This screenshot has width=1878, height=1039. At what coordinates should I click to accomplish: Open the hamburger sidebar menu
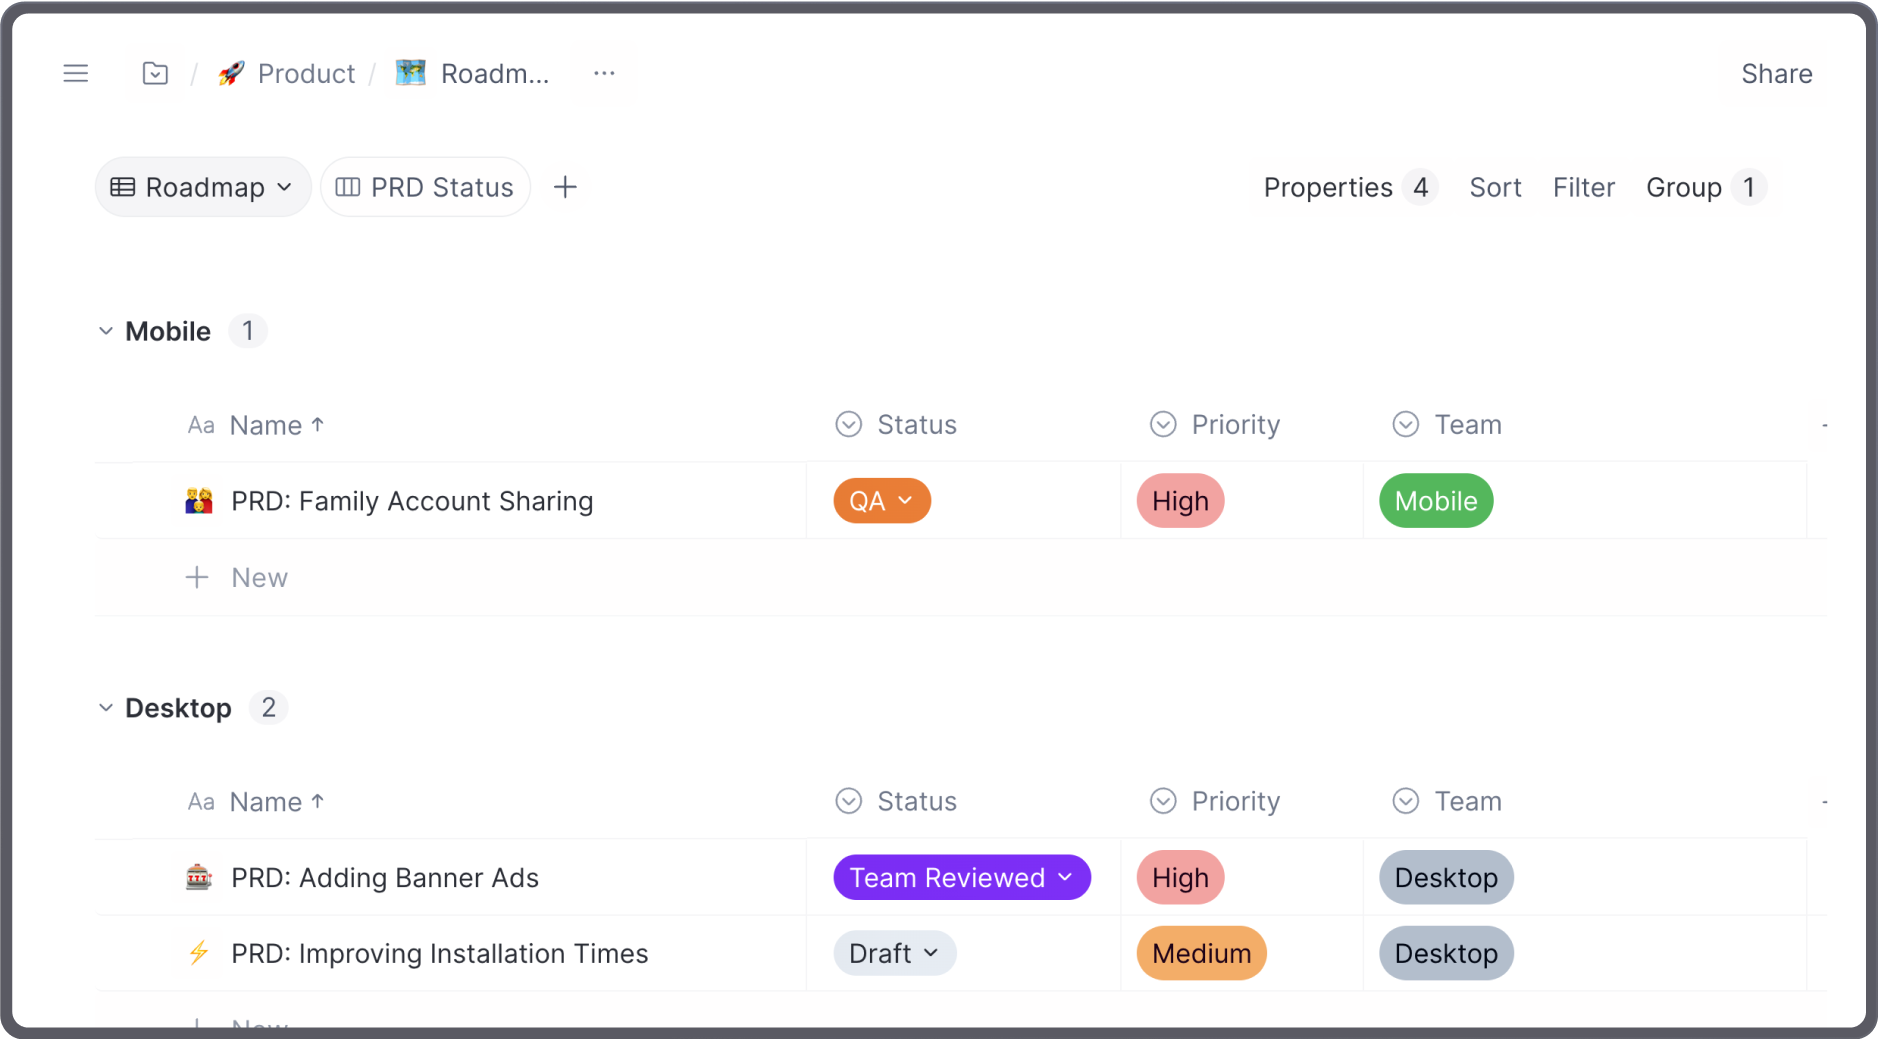(x=76, y=73)
